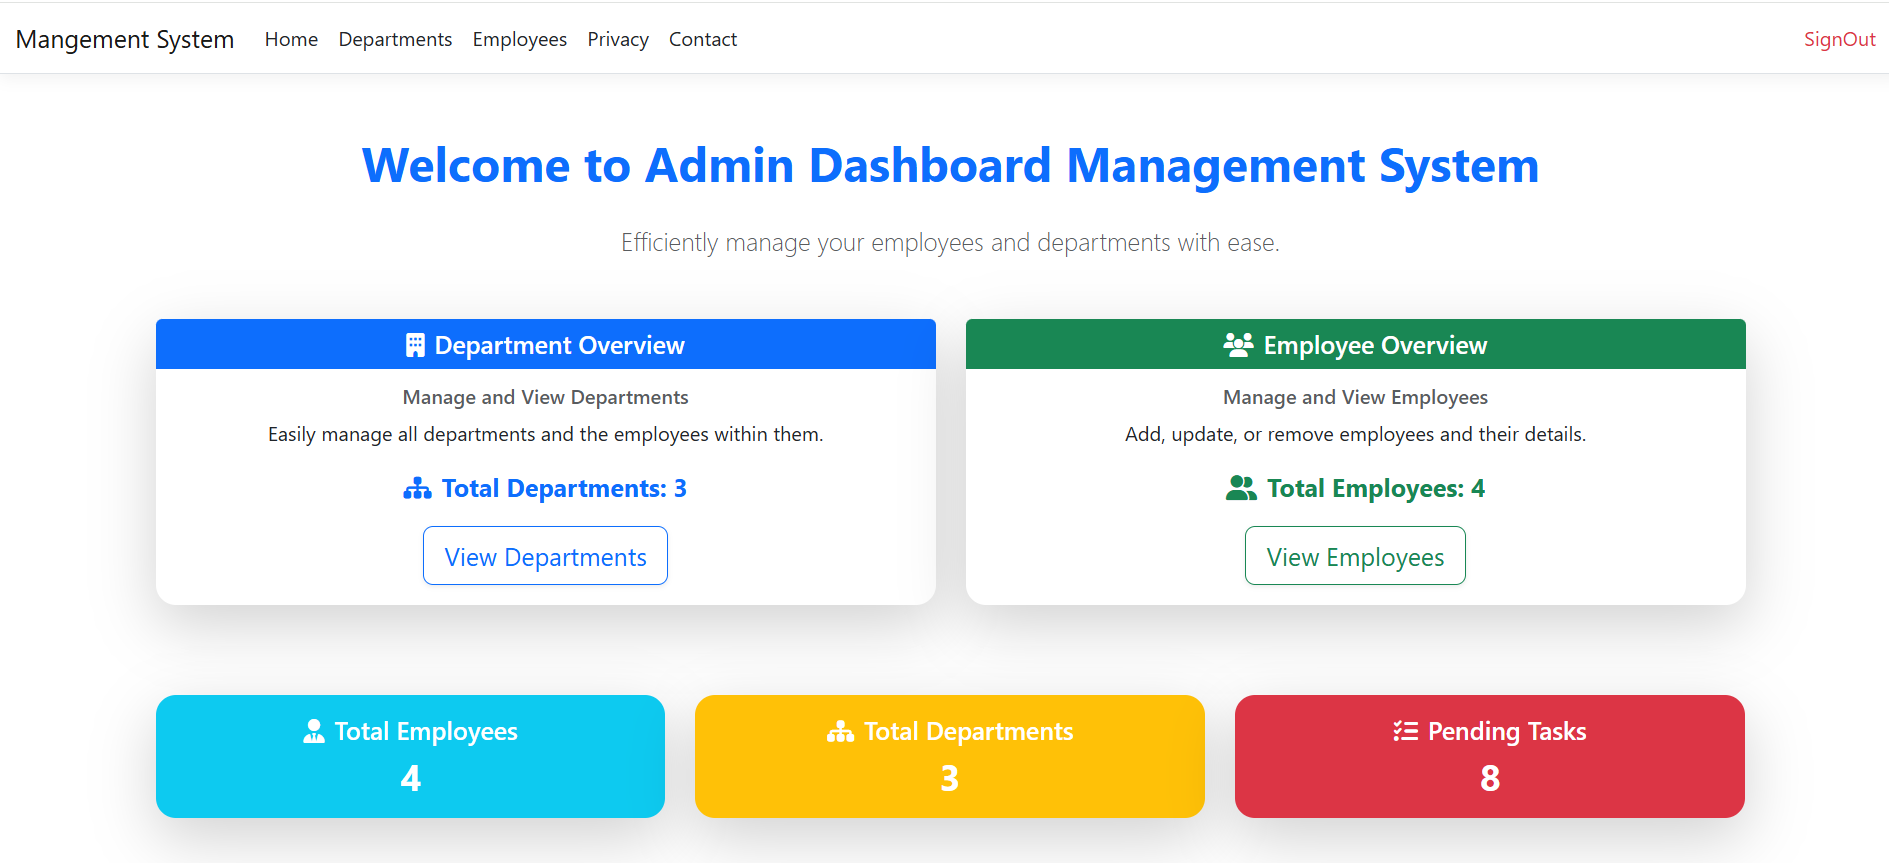Image resolution: width=1889 pixels, height=863 pixels.
Task: Open the Privacy page link
Action: [617, 39]
